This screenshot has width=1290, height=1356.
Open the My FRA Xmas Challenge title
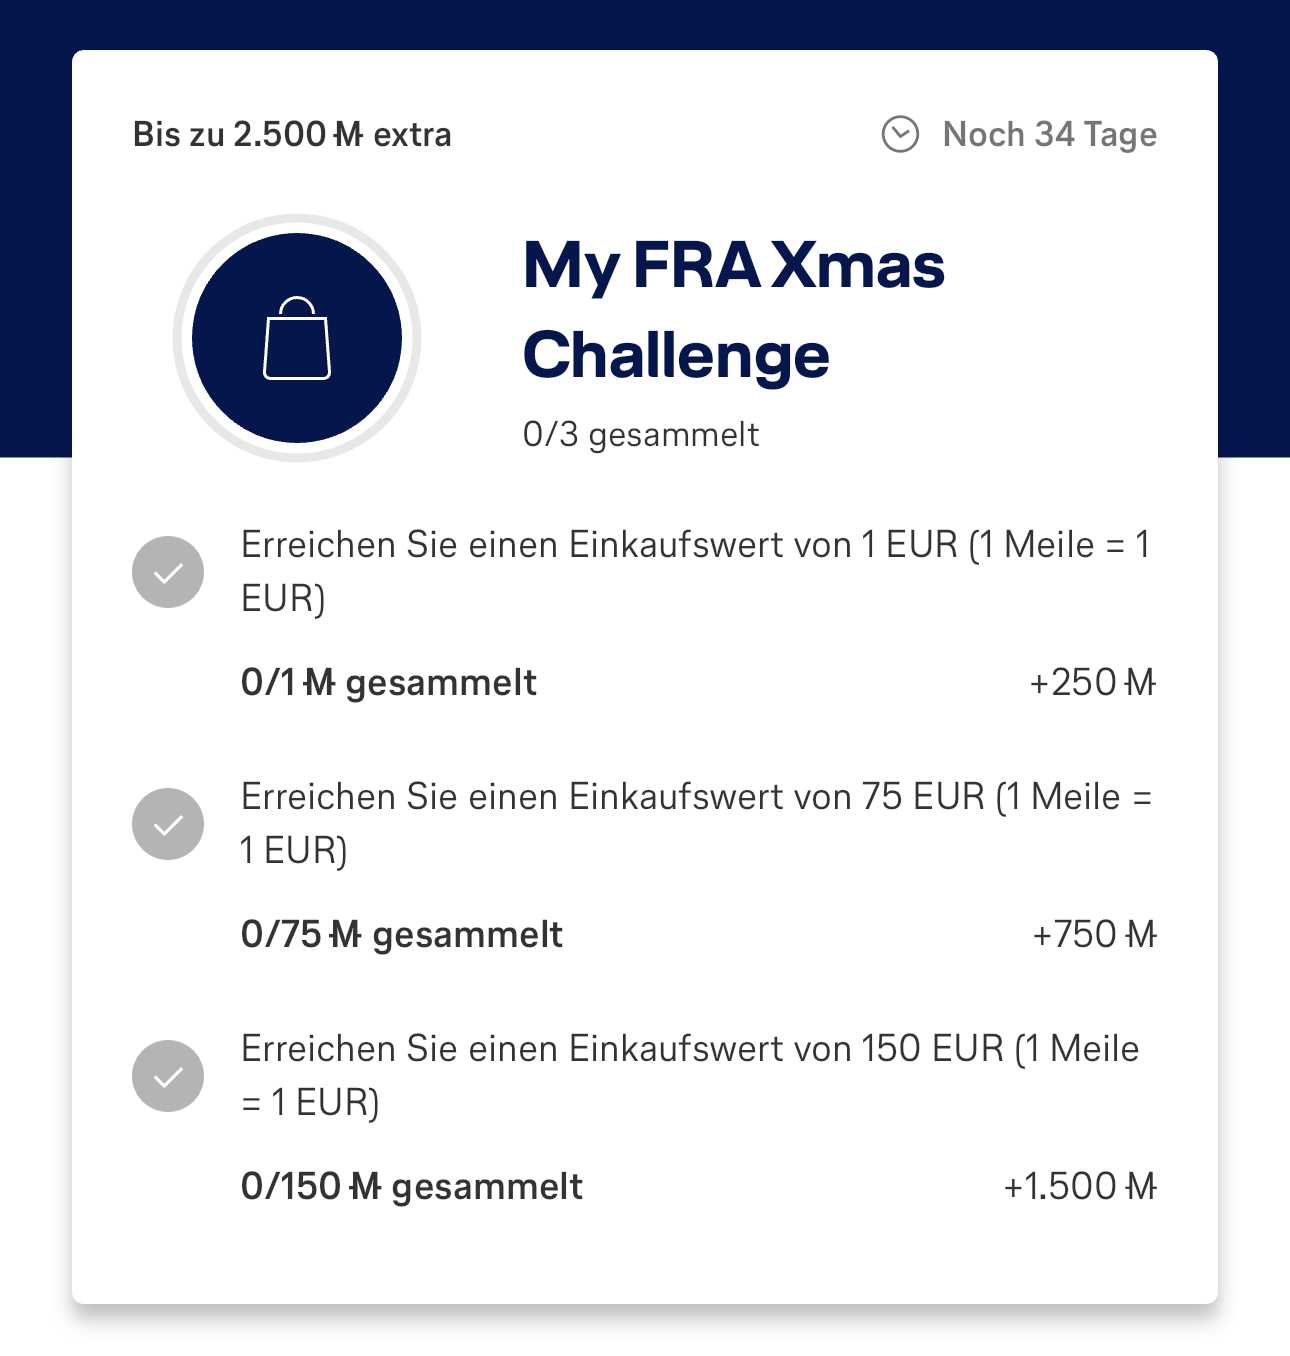point(733,310)
